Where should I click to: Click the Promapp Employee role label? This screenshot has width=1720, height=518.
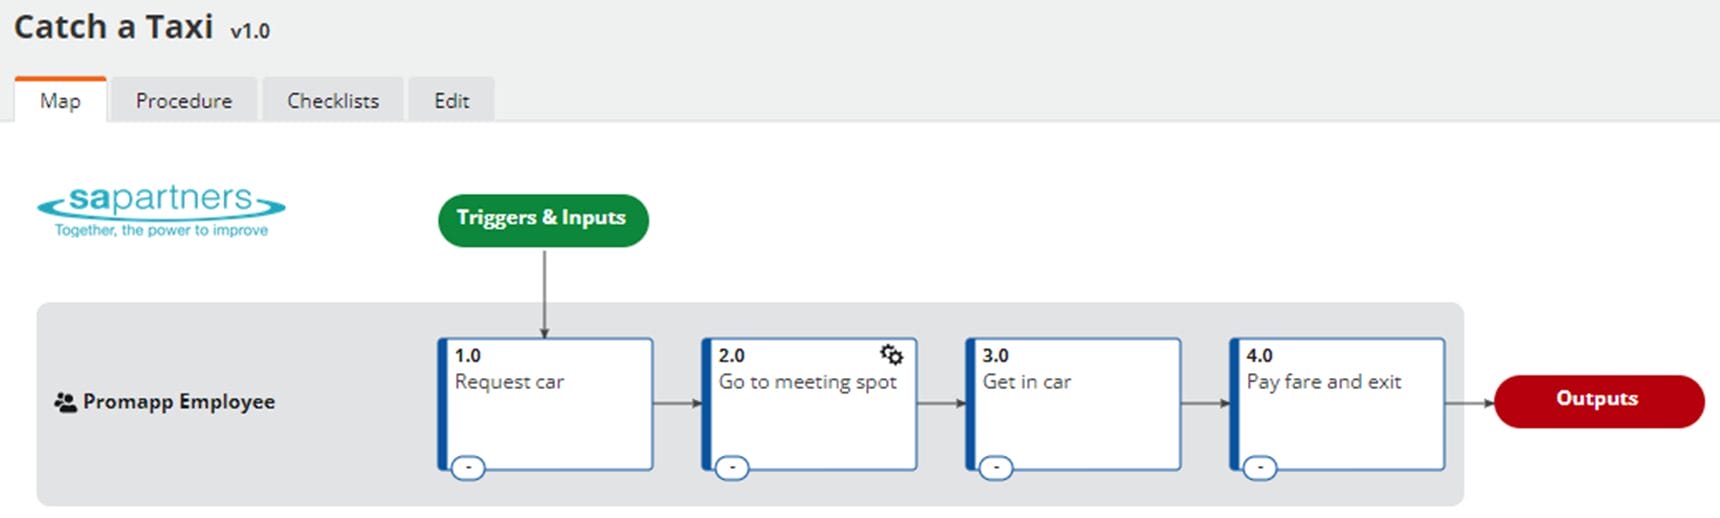click(178, 402)
